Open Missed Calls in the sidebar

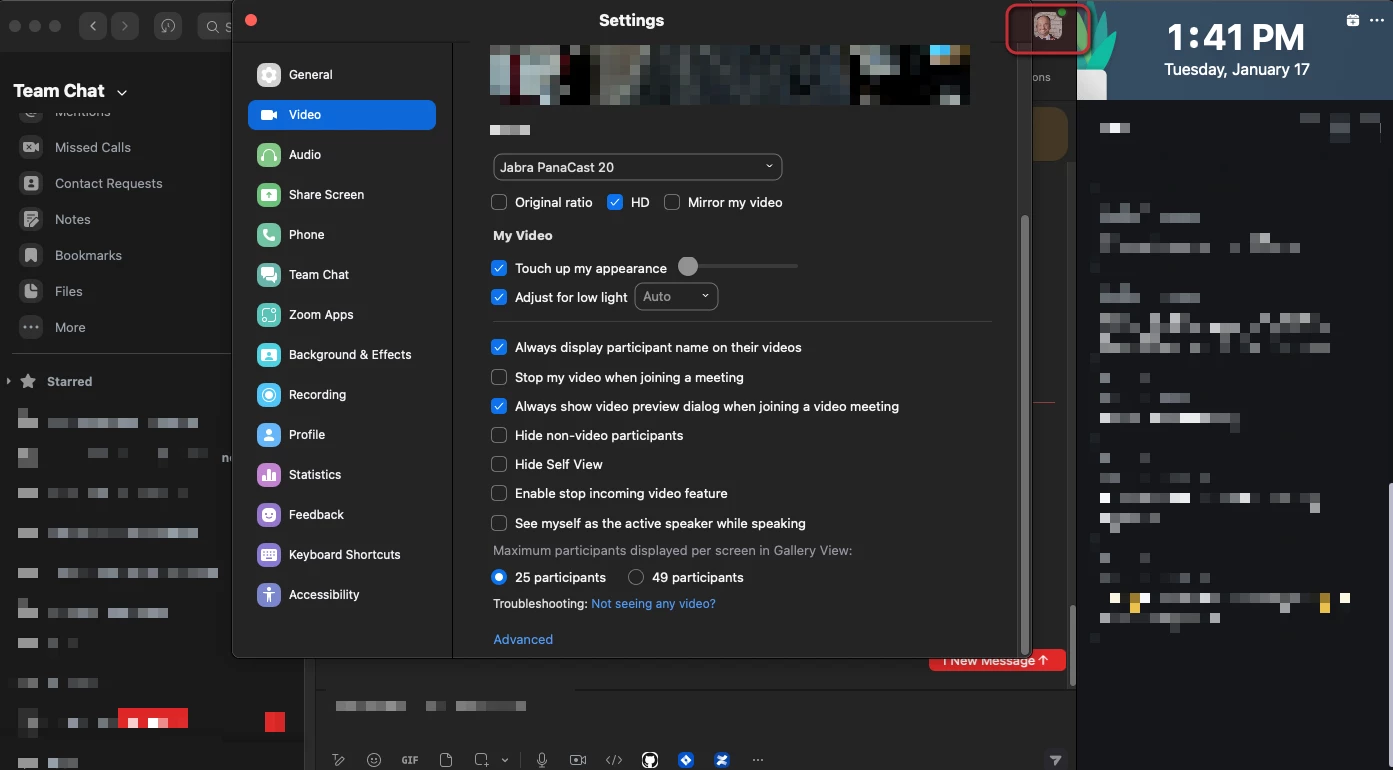[x=93, y=147]
